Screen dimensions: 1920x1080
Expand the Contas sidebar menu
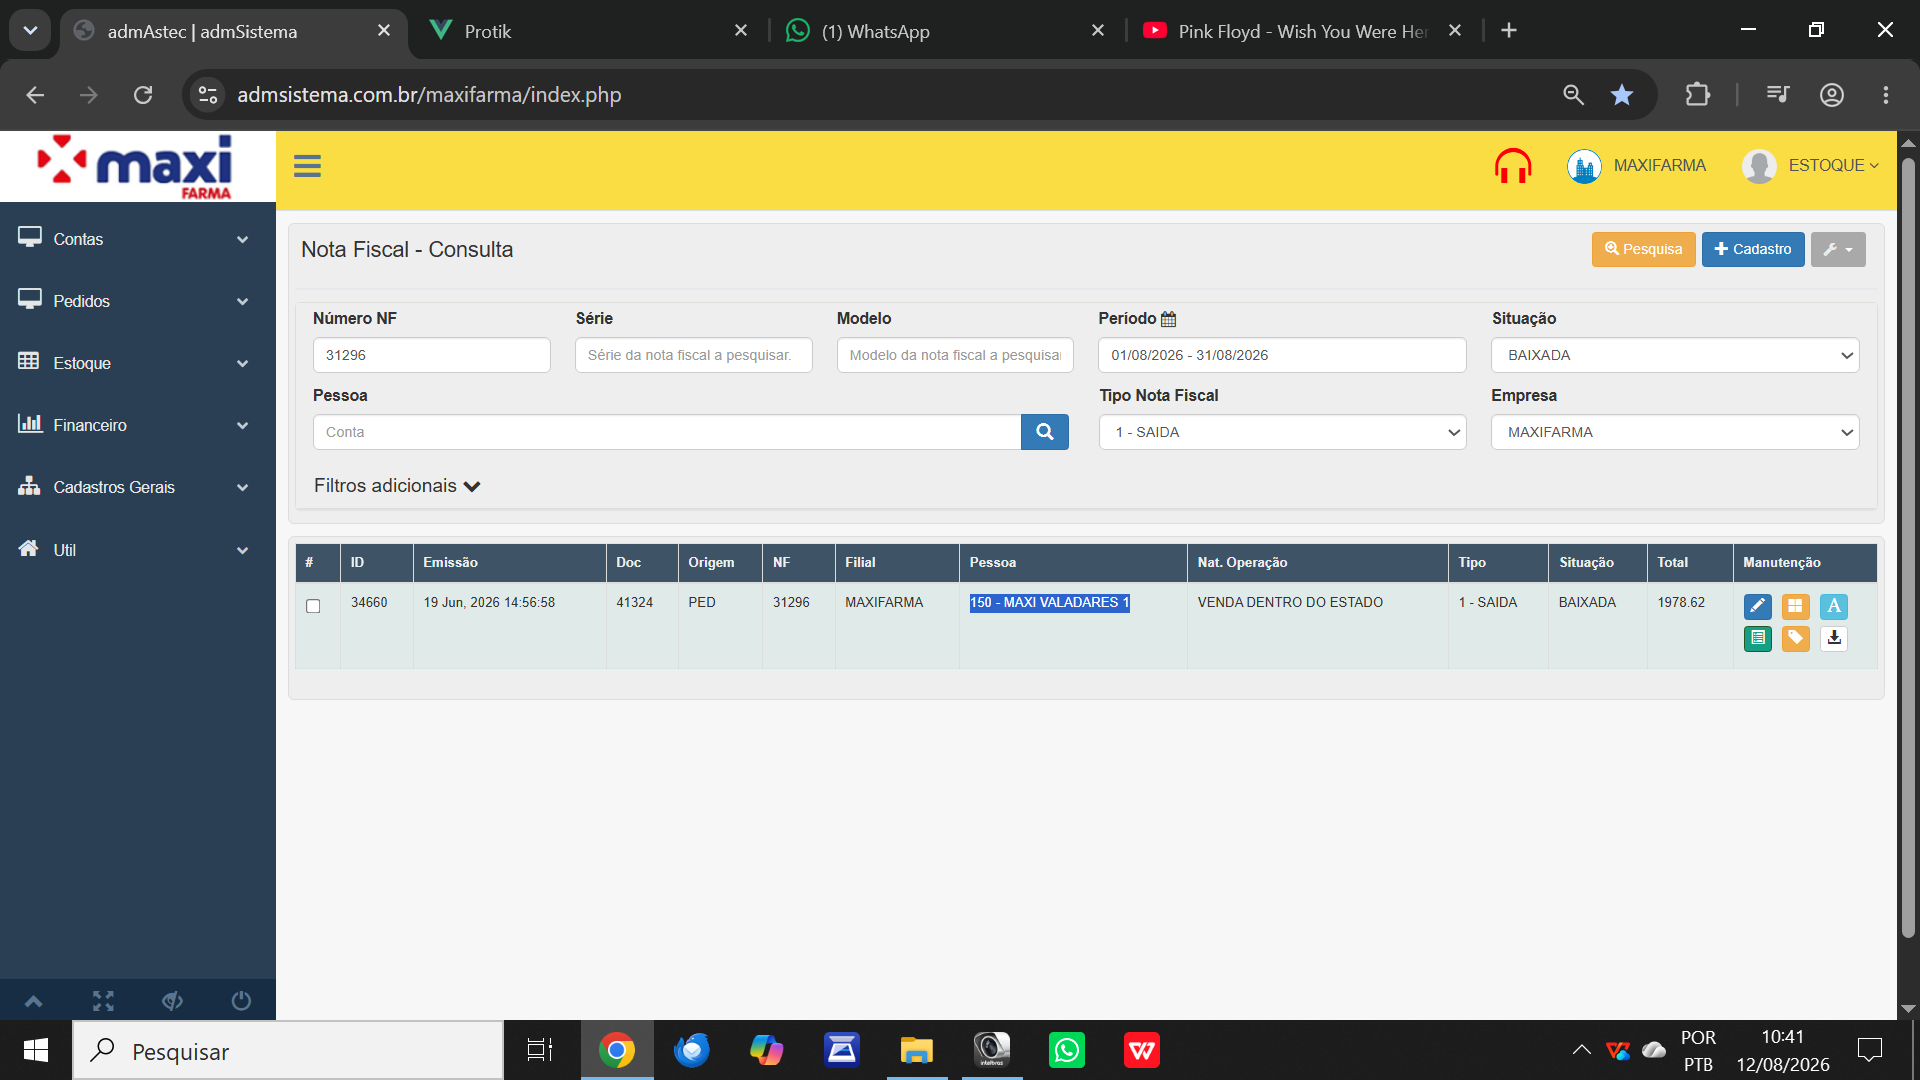137,239
